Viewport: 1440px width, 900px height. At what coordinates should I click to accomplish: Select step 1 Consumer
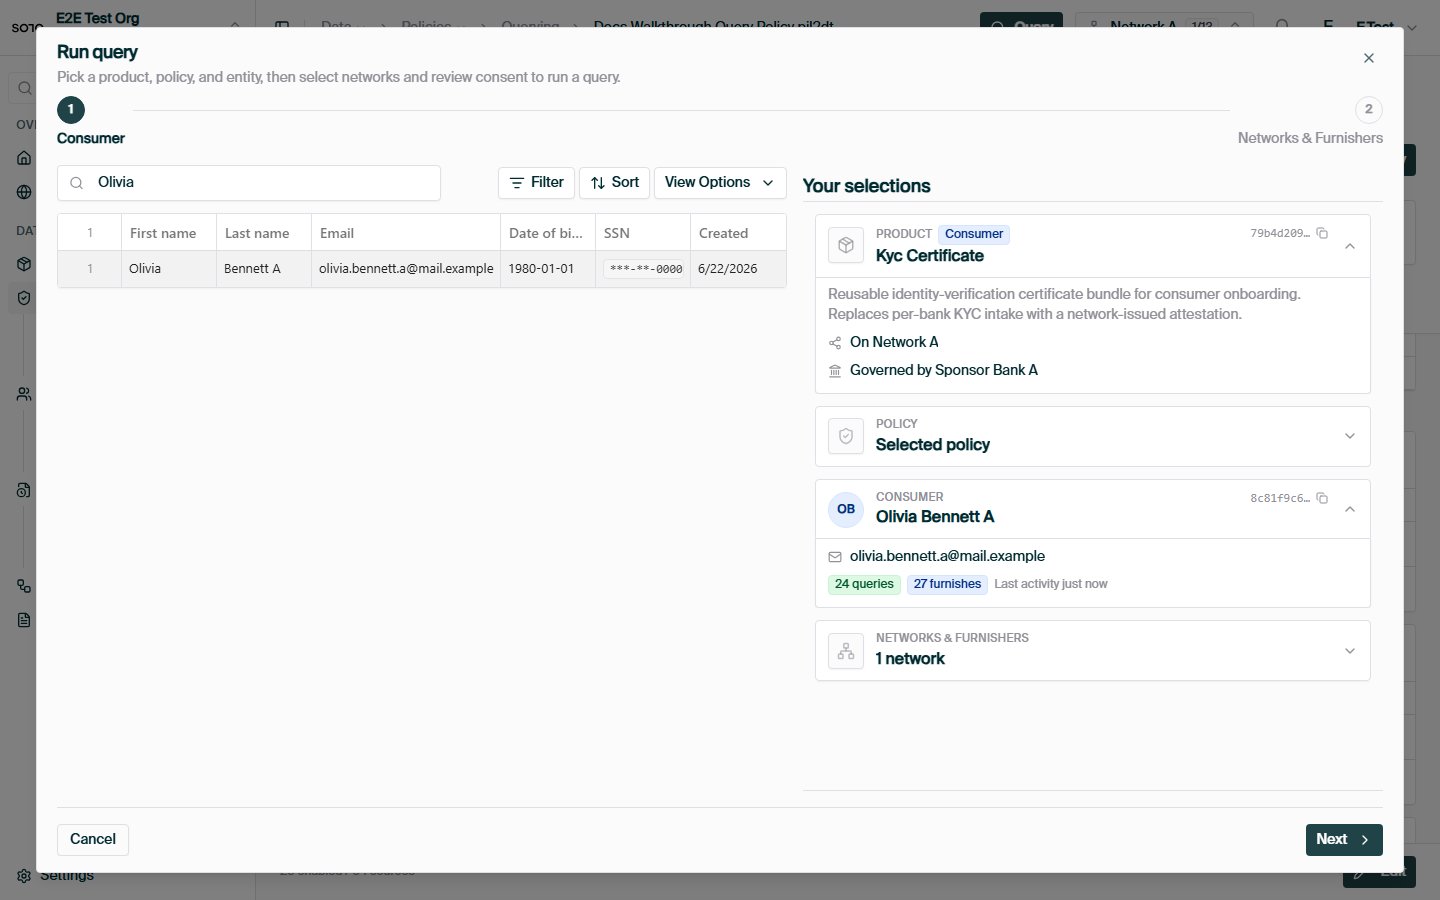[71, 110]
